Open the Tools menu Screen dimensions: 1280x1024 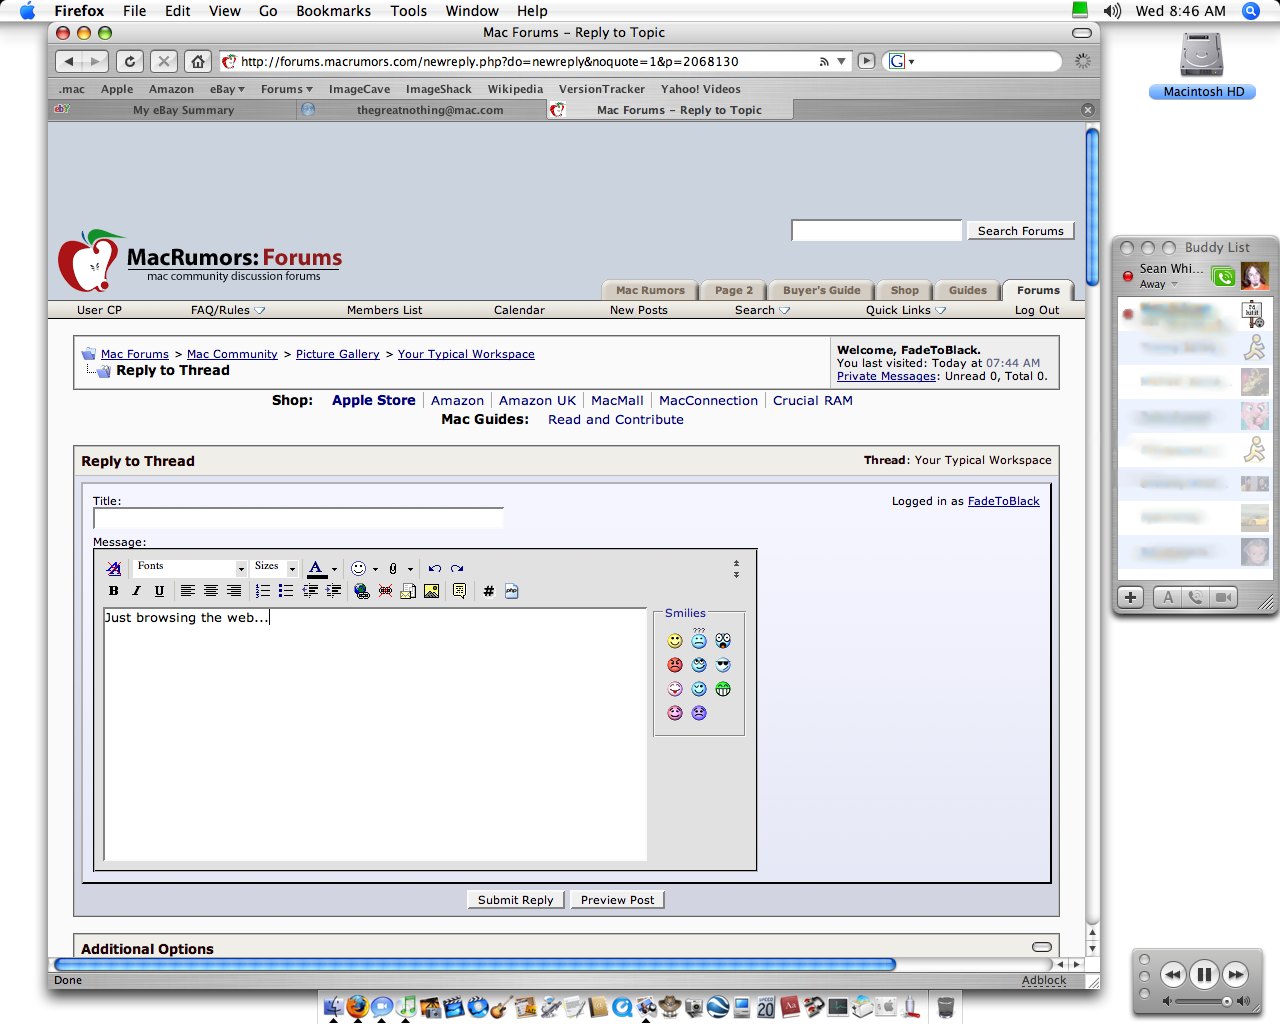click(408, 11)
